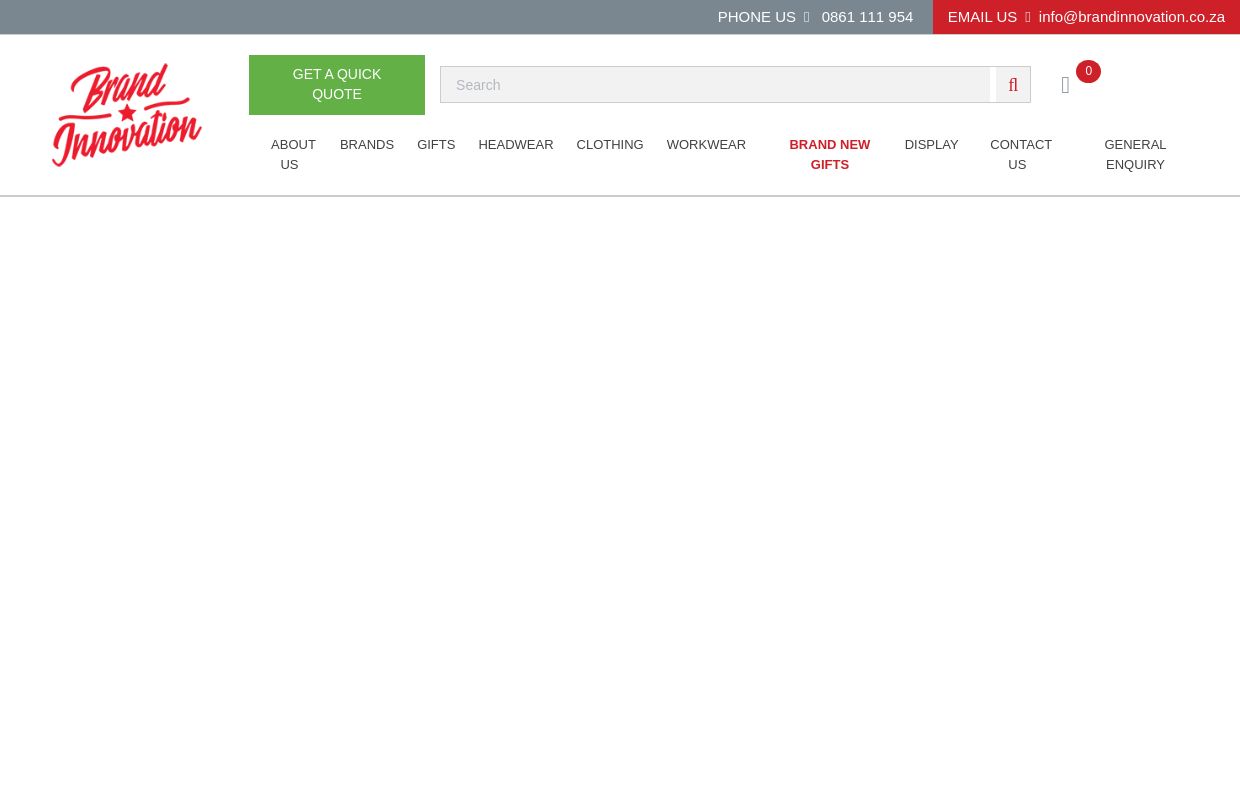Go to the BRANDS menu
1240x800 pixels.
pyautogui.click(x=367, y=145)
